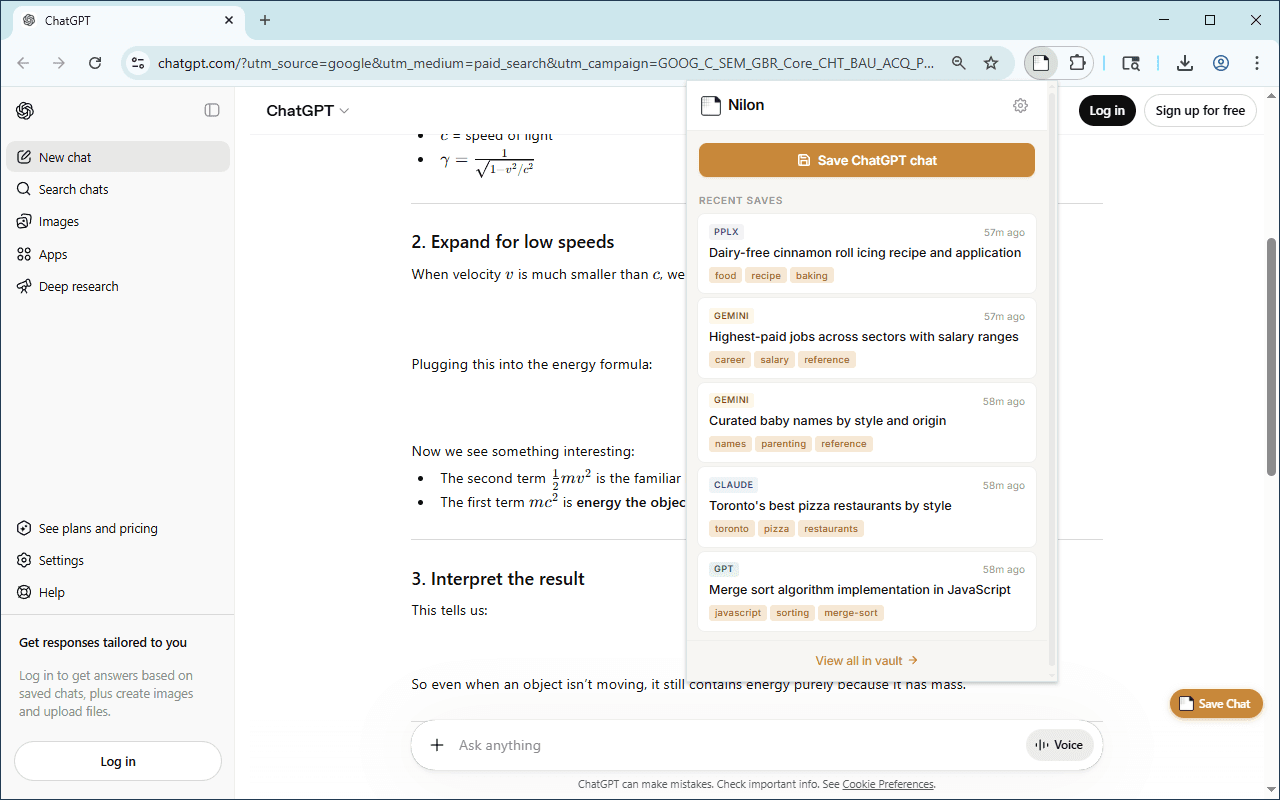This screenshot has height=800, width=1280.
Task: Click the ChatGPT logo in sidebar
Action: point(25,110)
